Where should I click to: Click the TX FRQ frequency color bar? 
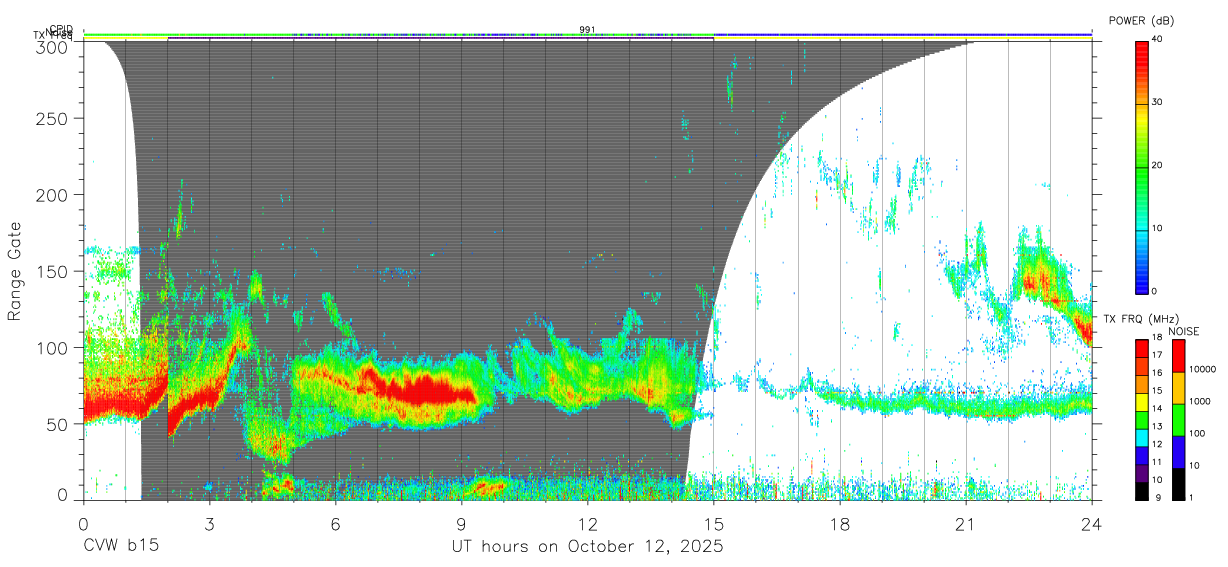click(x=1142, y=419)
